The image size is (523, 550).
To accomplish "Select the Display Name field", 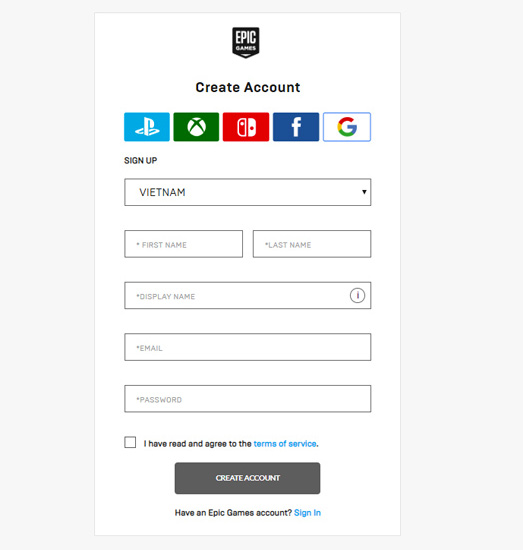I will (248, 295).
